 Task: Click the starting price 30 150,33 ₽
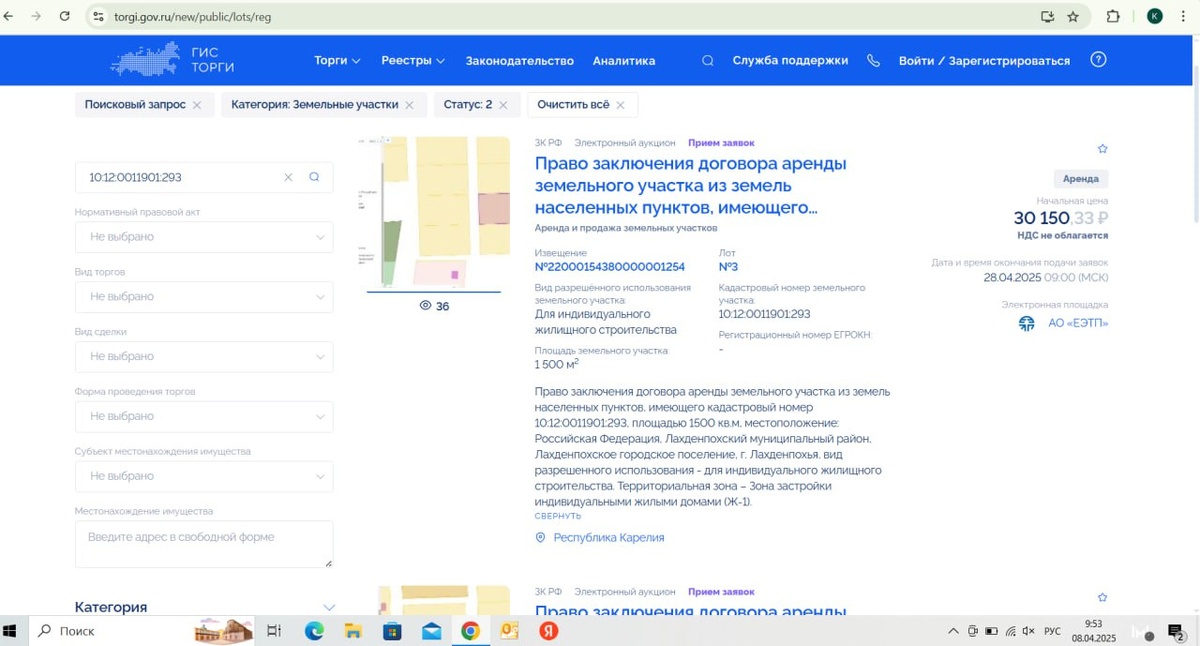(1060, 218)
